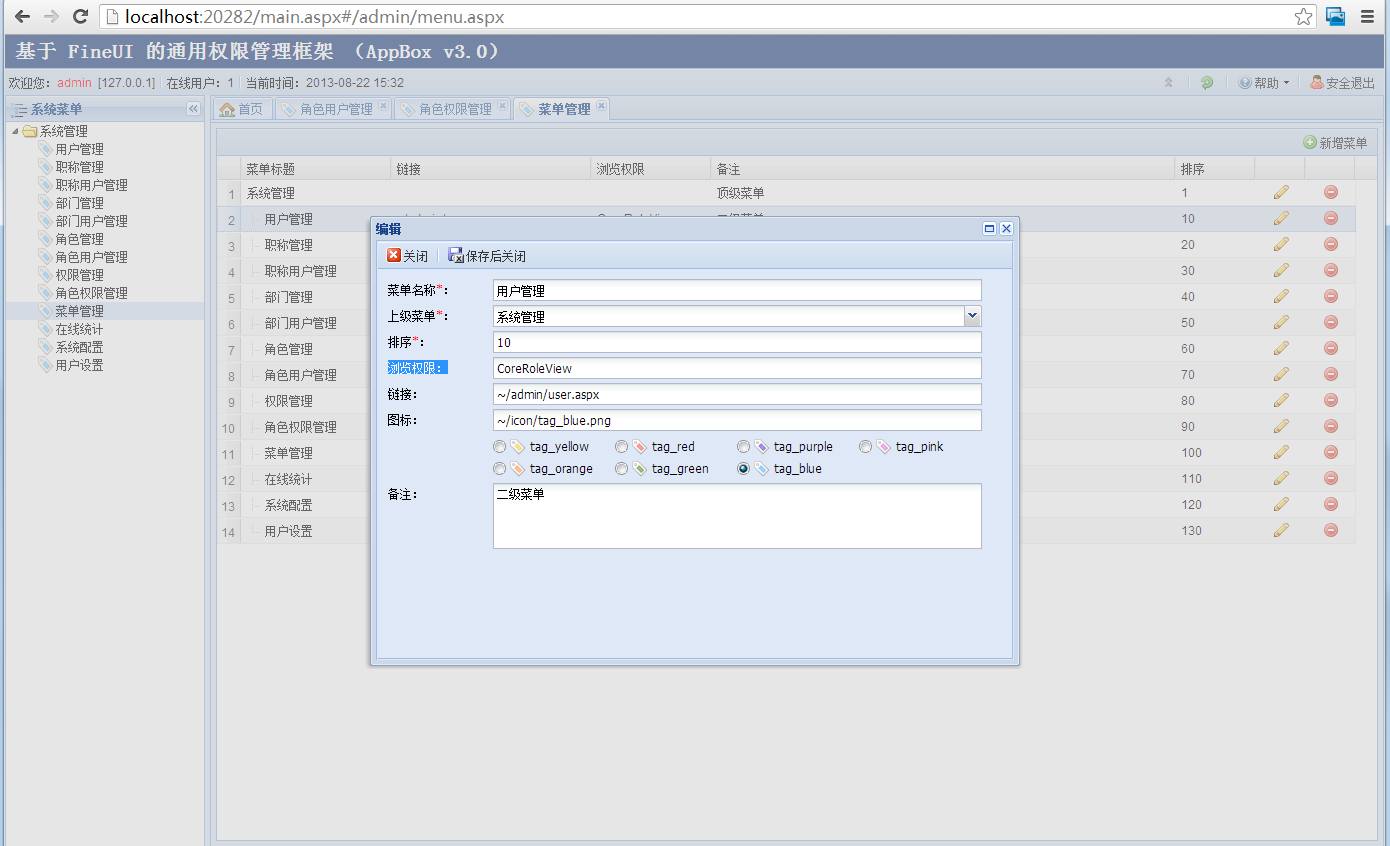Viewport: 1390px width, 846px height.
Task: Click the green refresh icon in top bar
Action: [1206, 83]
